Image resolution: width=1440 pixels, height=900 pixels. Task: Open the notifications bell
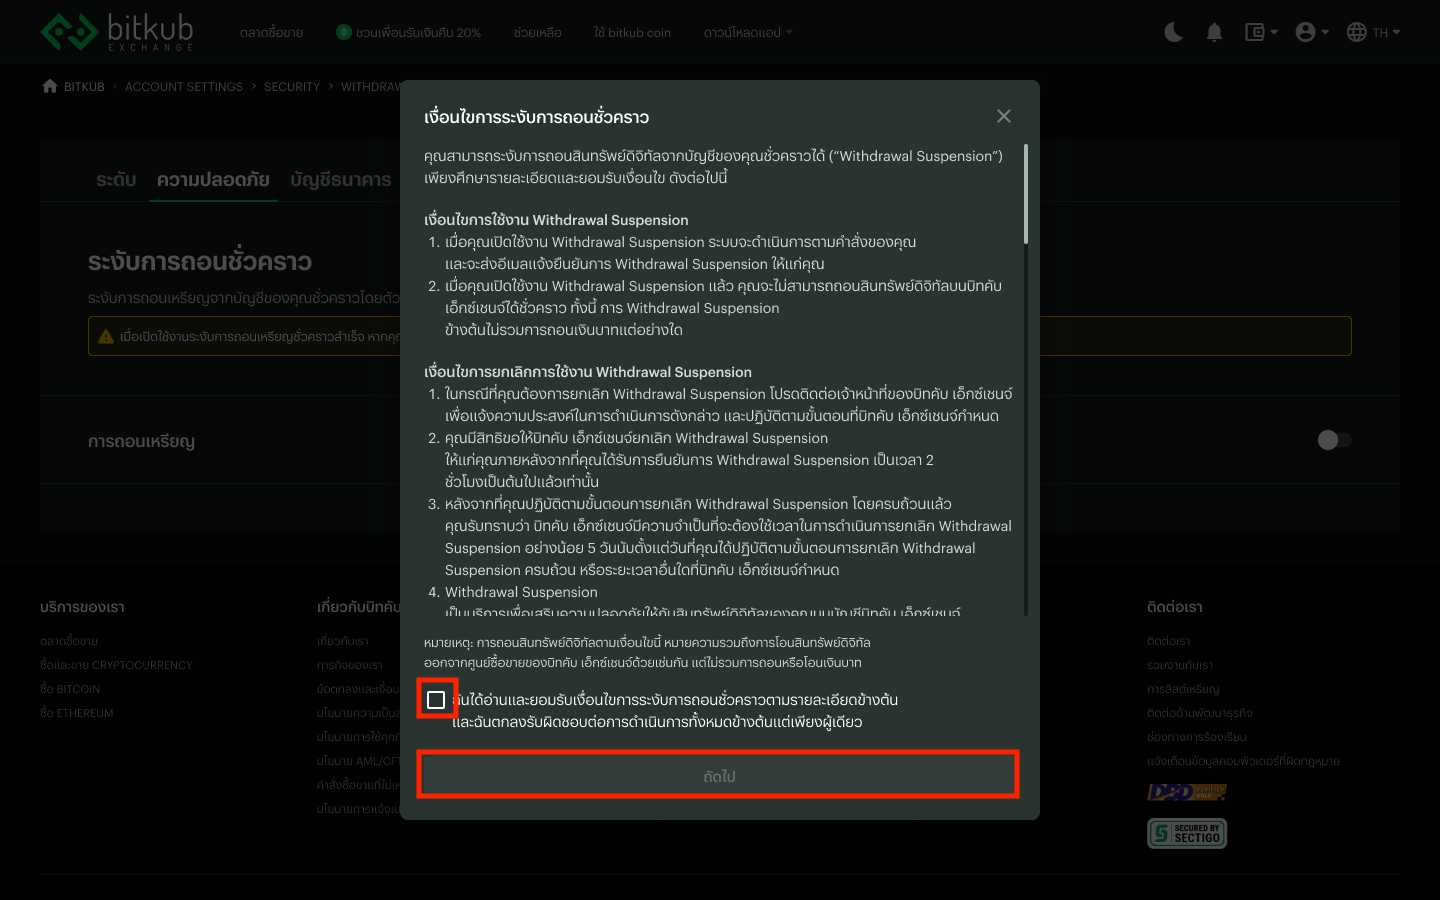coord(1214,32)
